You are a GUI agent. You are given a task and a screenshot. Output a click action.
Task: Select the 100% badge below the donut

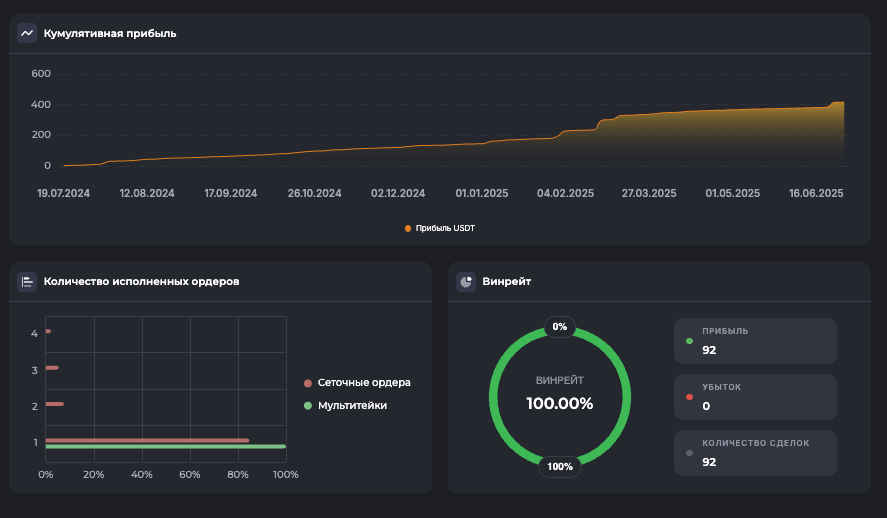point(560,466)
